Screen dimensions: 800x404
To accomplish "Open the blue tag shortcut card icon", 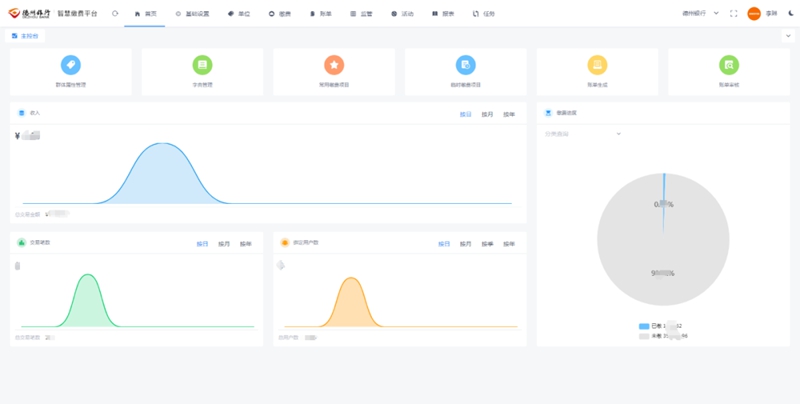I will coord(70,65).
